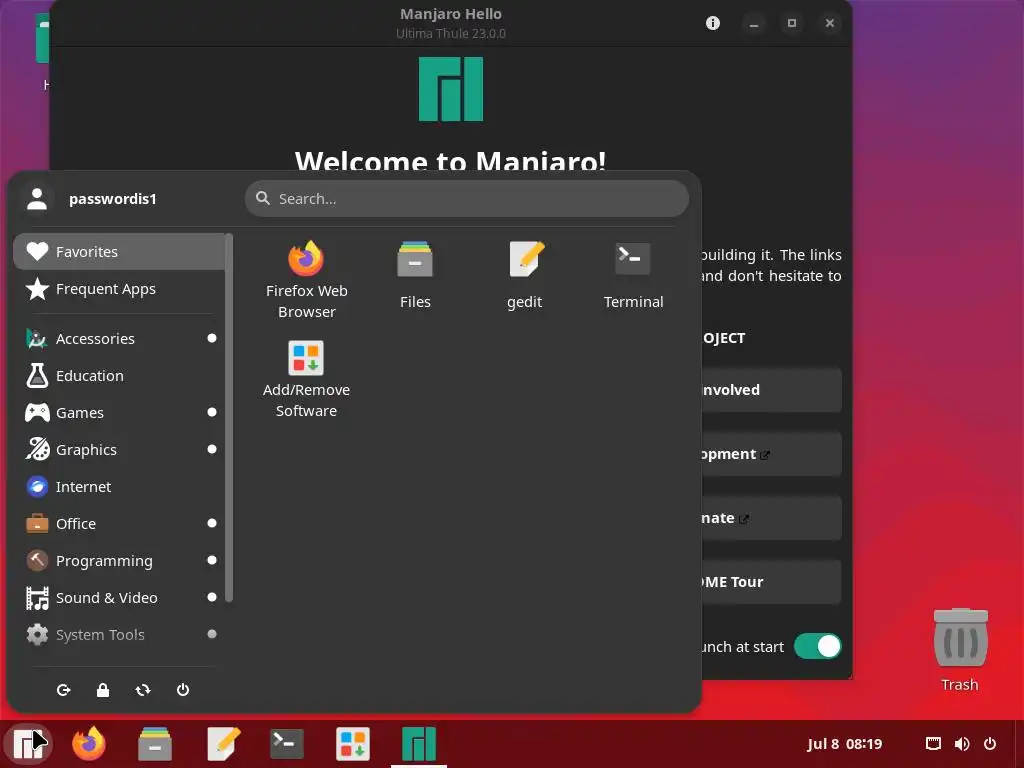The image size is (1024, 768).
Task: Open the text editor from the taskbar
Action: click(x=223, y=743)
